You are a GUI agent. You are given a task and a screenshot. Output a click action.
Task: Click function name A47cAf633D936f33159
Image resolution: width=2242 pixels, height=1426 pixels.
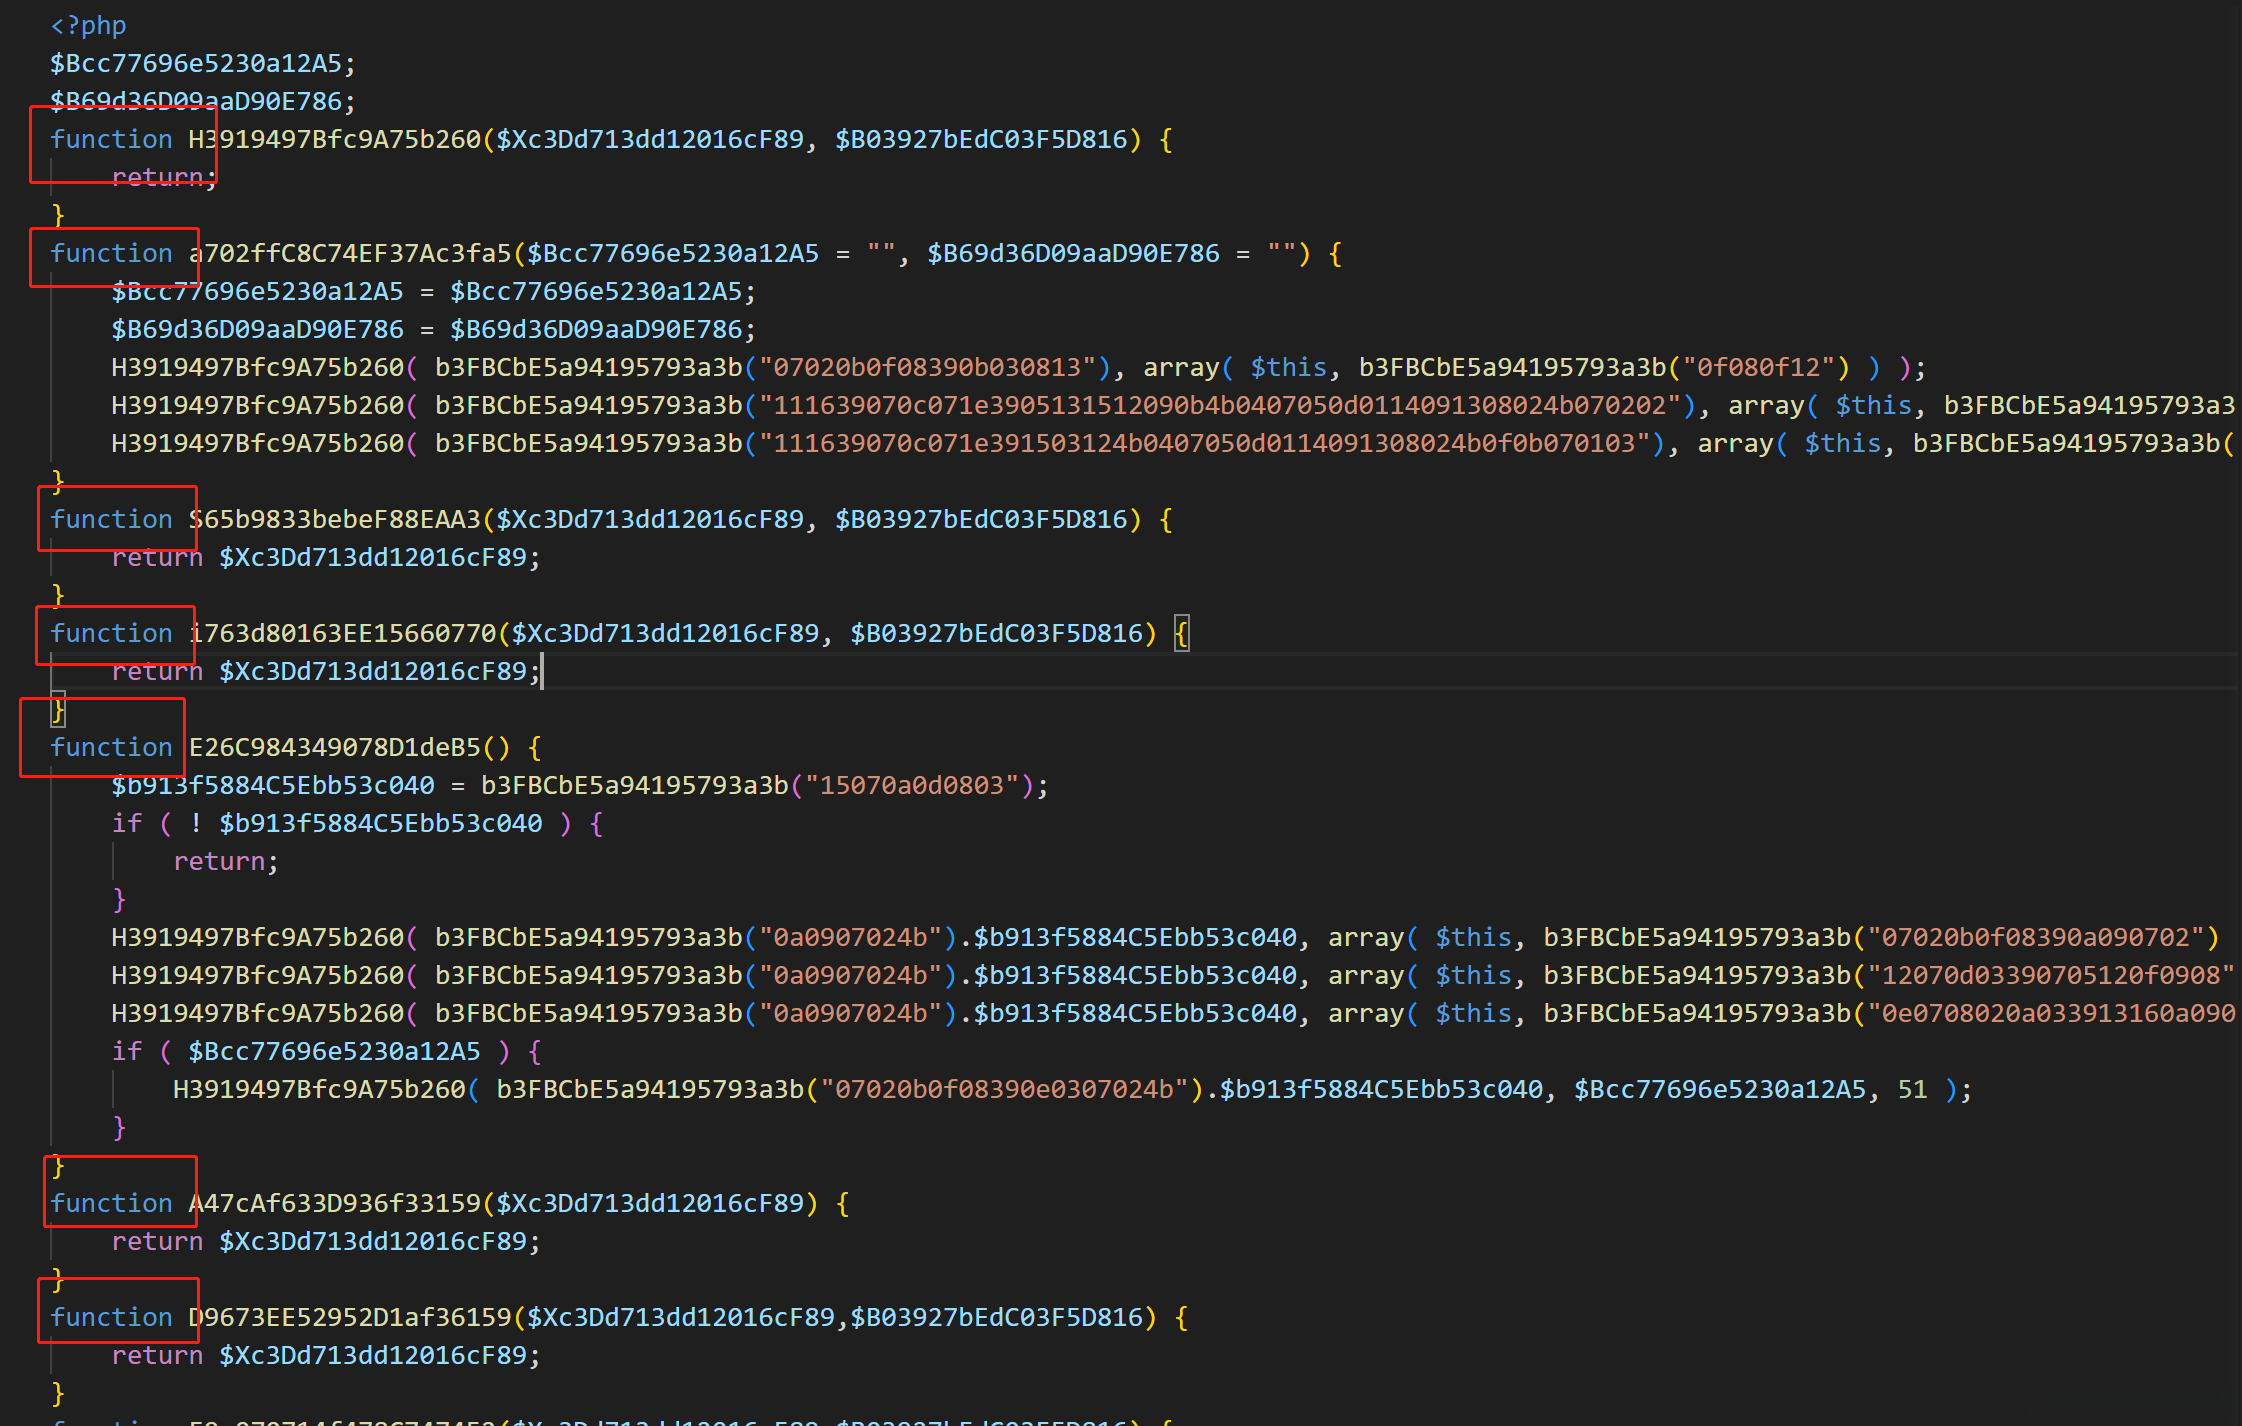click(x=335, y=1203)
